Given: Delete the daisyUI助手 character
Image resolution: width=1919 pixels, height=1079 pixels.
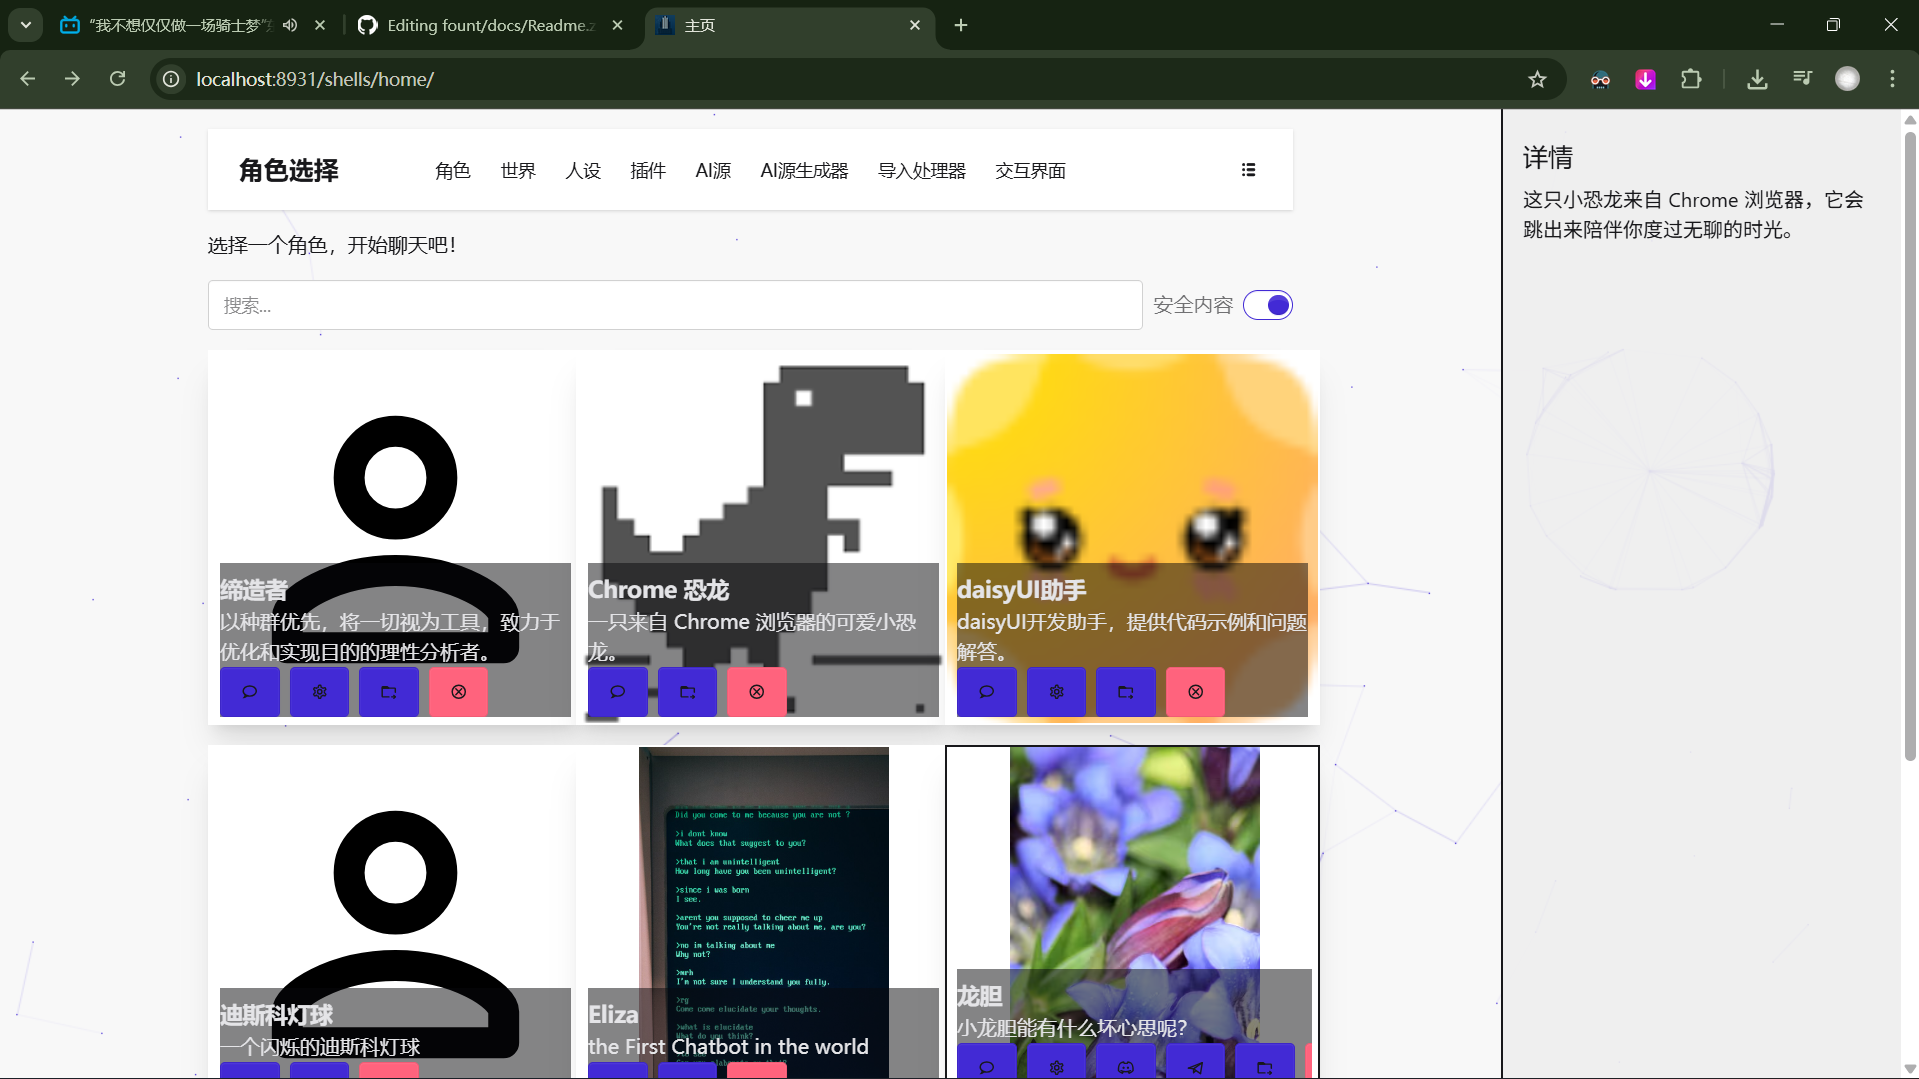Looking at the screenshot, I should pos(1195,692).
